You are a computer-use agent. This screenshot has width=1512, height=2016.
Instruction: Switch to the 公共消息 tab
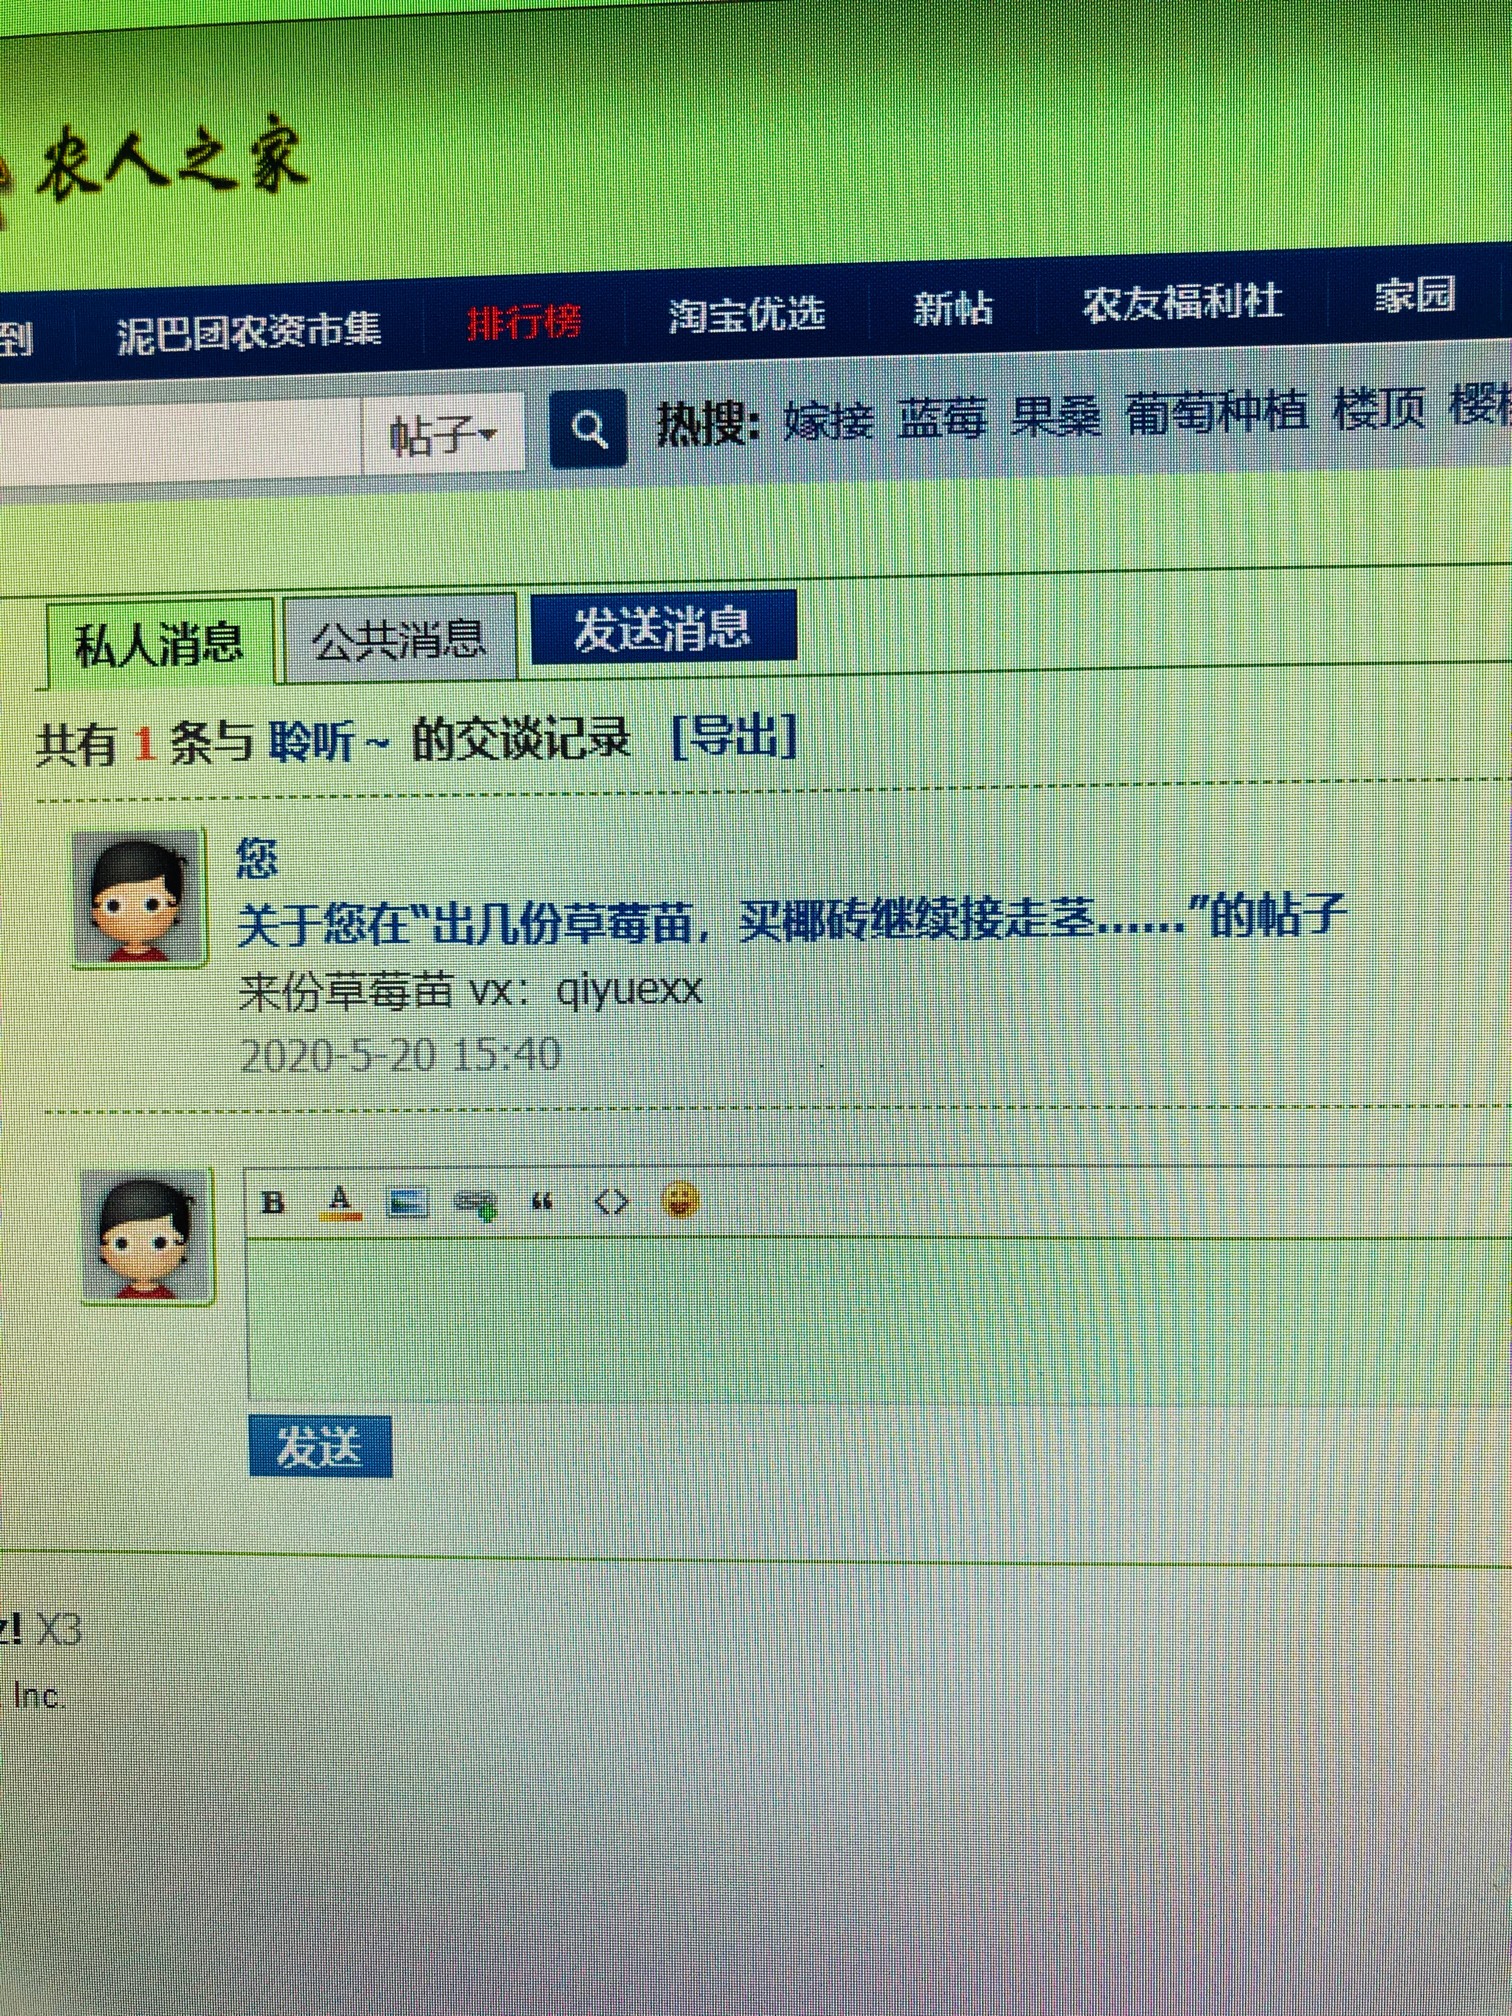(x=400, y=639)
